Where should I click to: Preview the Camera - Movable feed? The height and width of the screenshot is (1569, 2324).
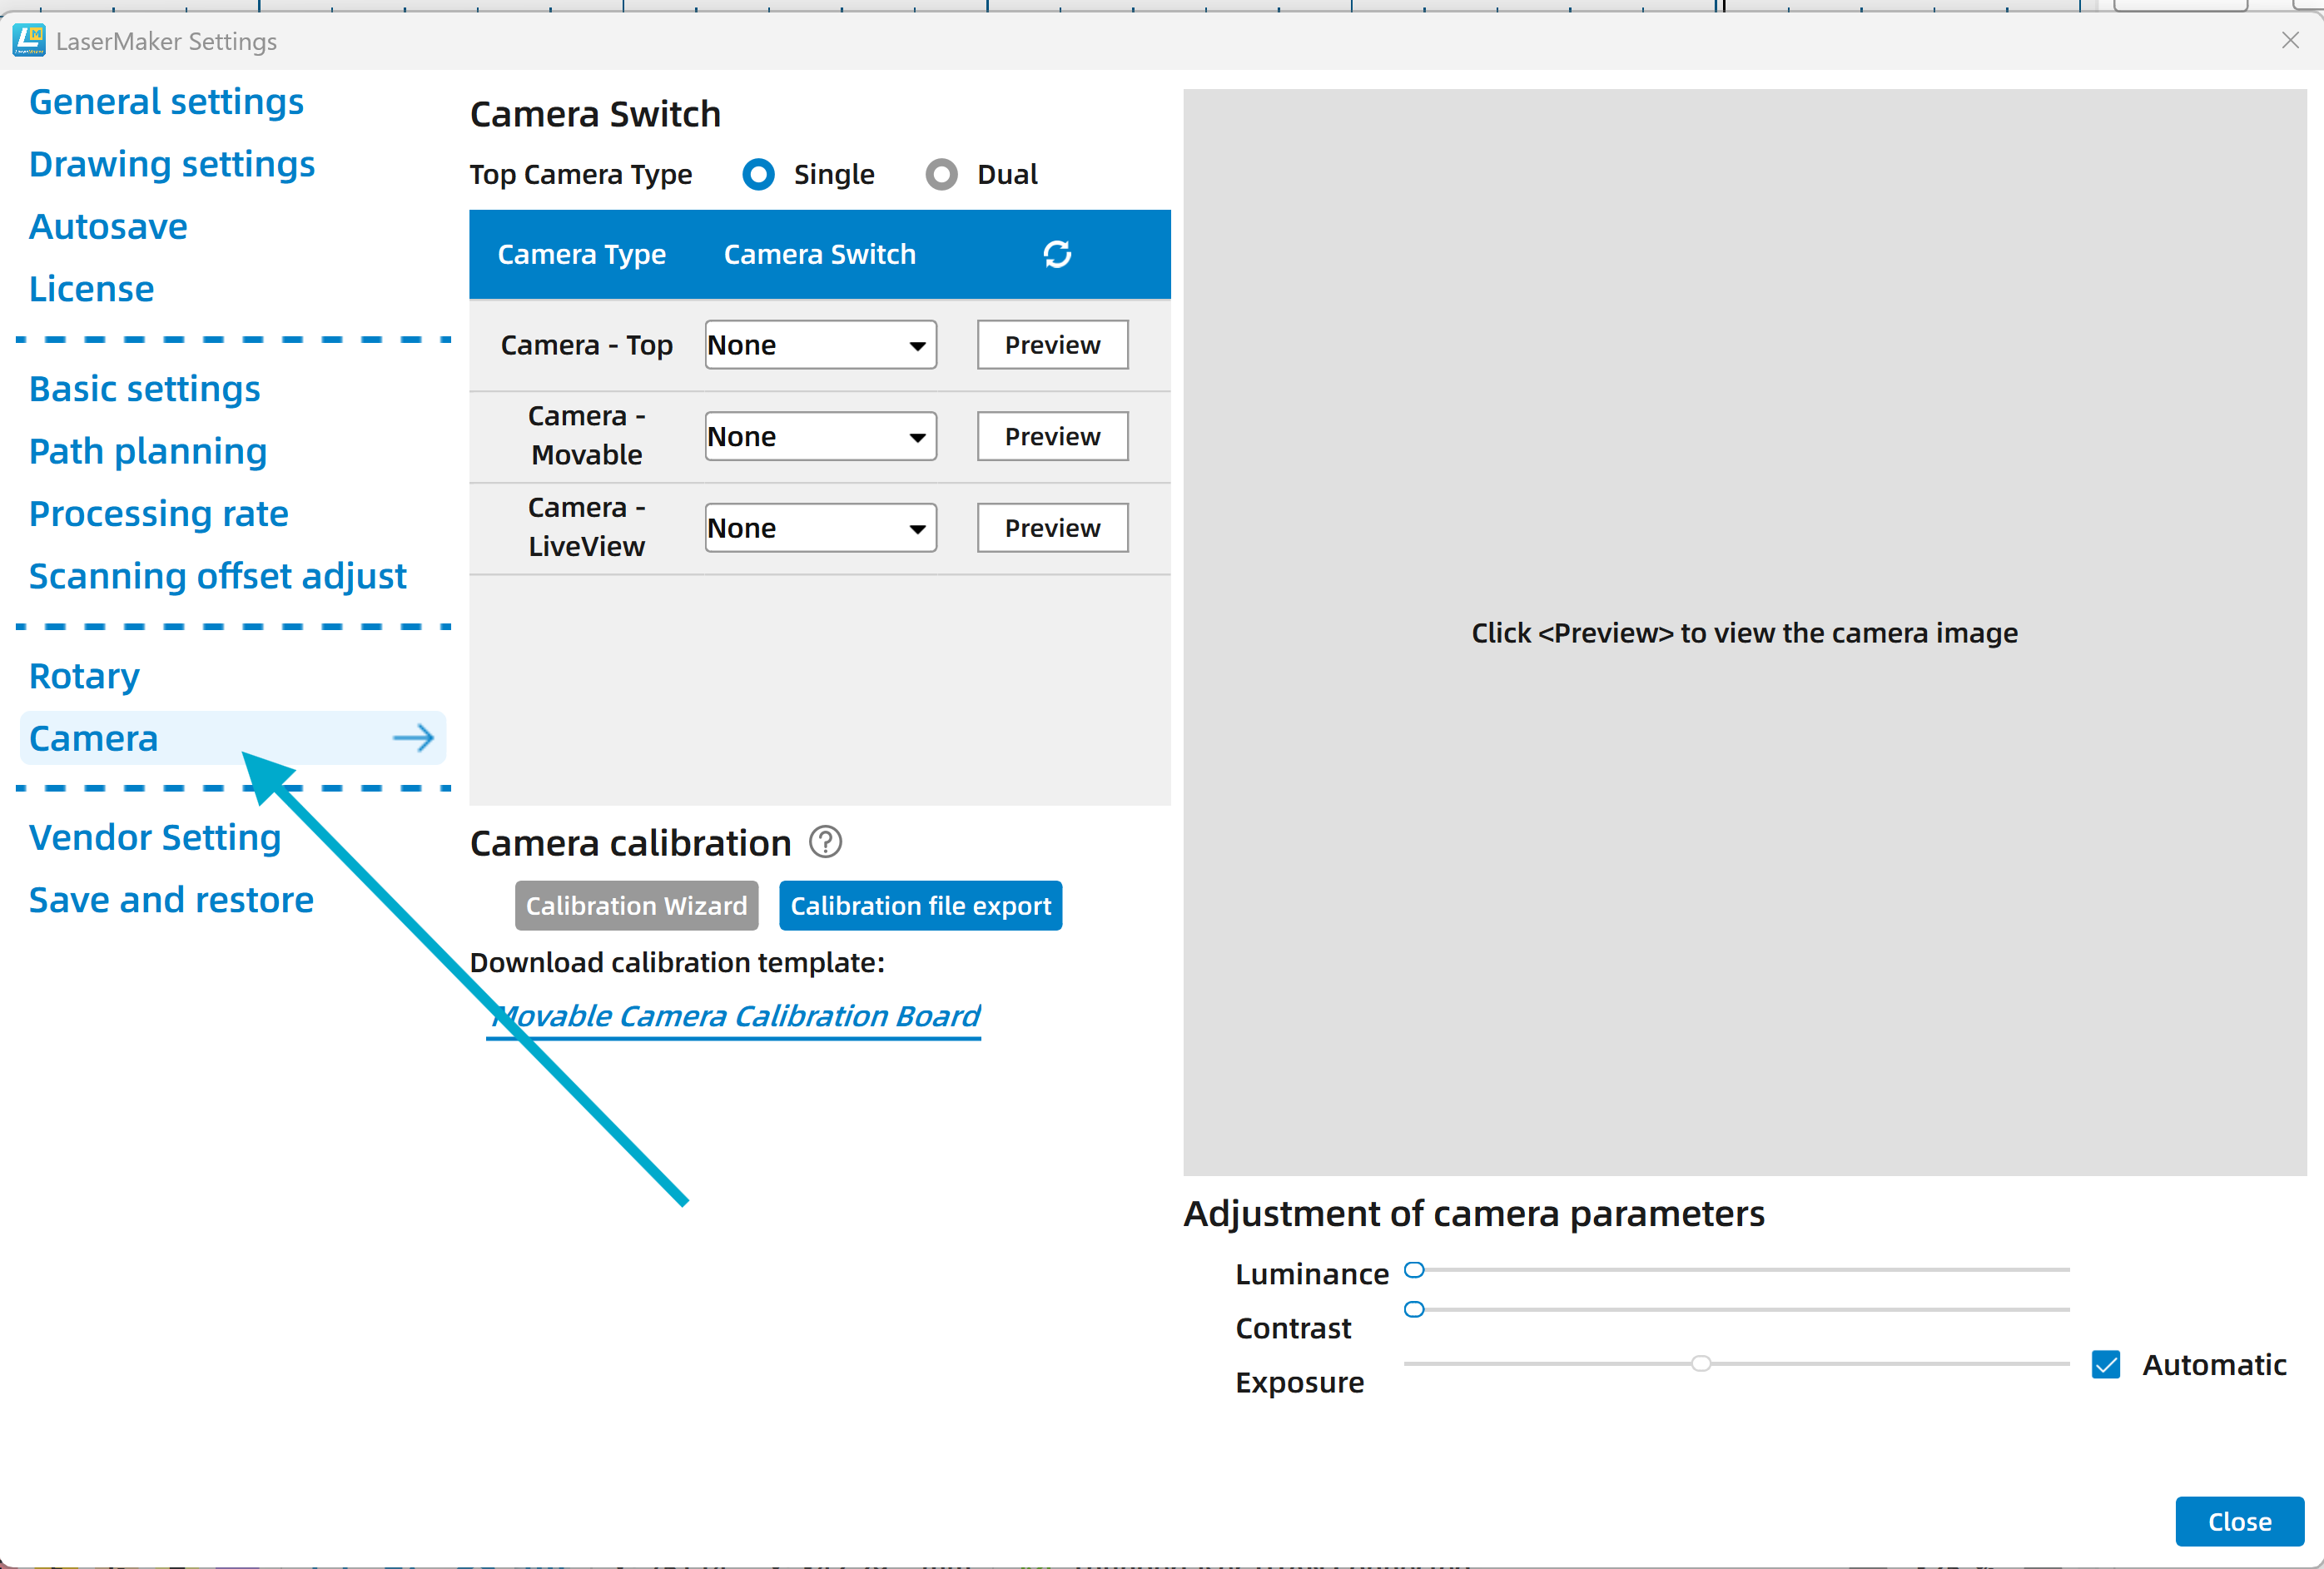click(1052, 436)
